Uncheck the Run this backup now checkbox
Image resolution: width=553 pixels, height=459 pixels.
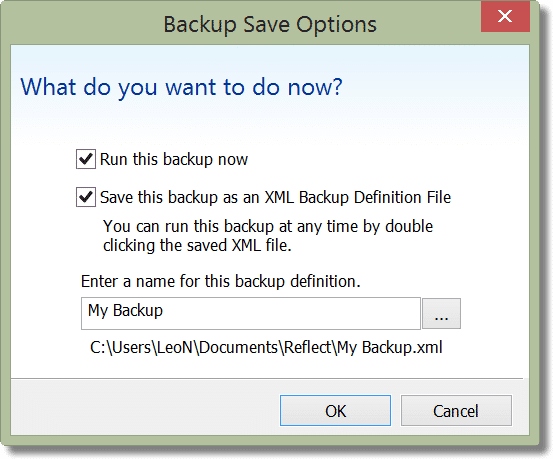pyautogui.click(x=86, y=159)
